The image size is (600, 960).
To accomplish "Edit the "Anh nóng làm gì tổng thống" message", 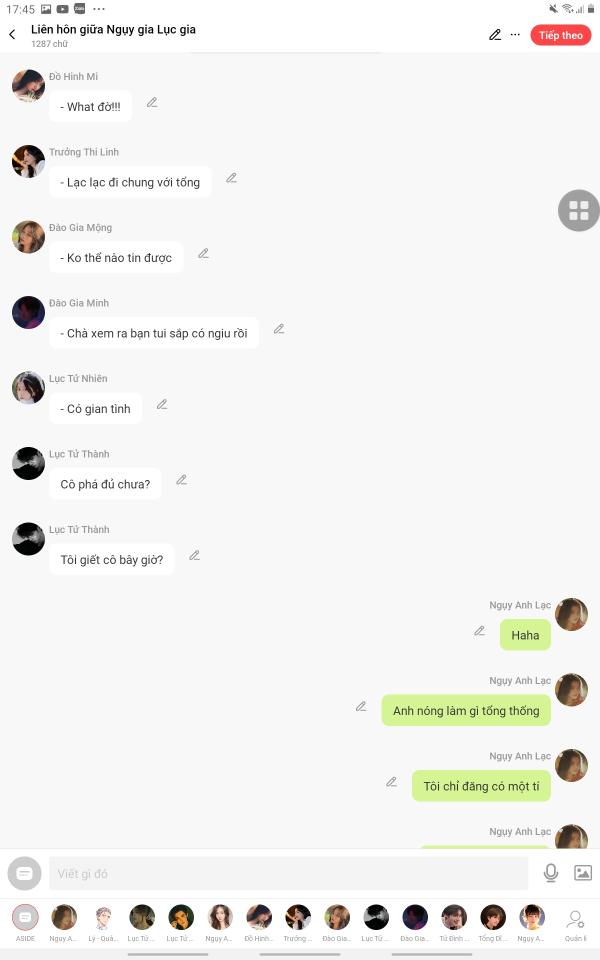I will click(361, 707).
